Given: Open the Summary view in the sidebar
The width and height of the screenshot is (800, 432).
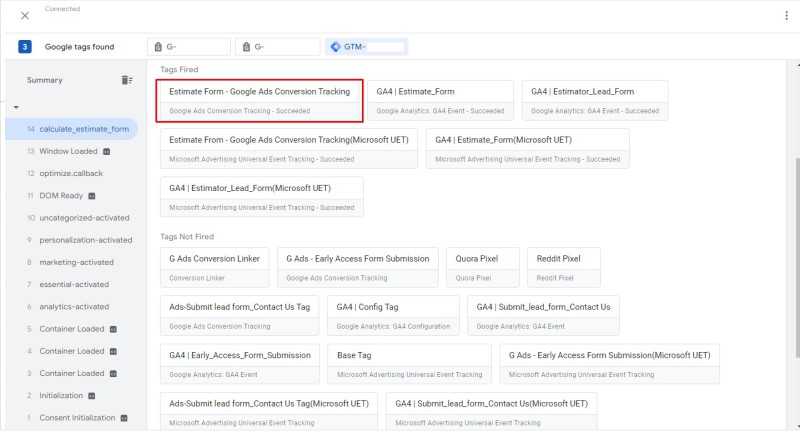Looking at the screenshot, I should point(45,80).
